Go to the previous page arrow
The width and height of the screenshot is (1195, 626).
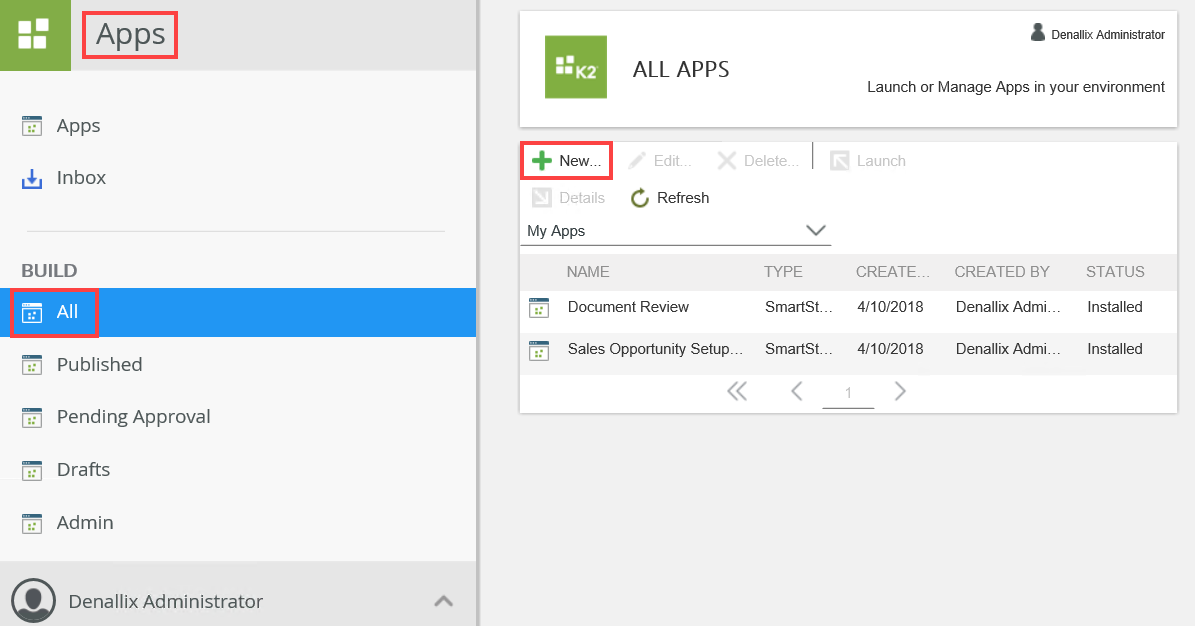click(797, 391)
